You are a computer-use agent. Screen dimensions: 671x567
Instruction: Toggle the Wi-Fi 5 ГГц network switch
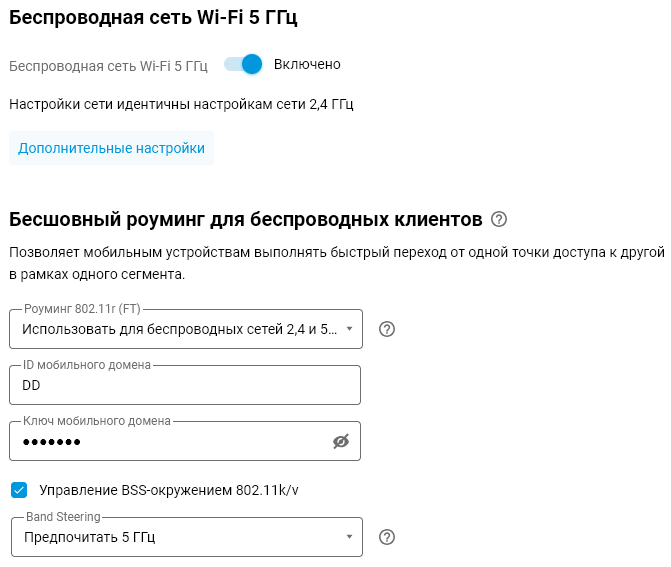click(x=243, y=64)
